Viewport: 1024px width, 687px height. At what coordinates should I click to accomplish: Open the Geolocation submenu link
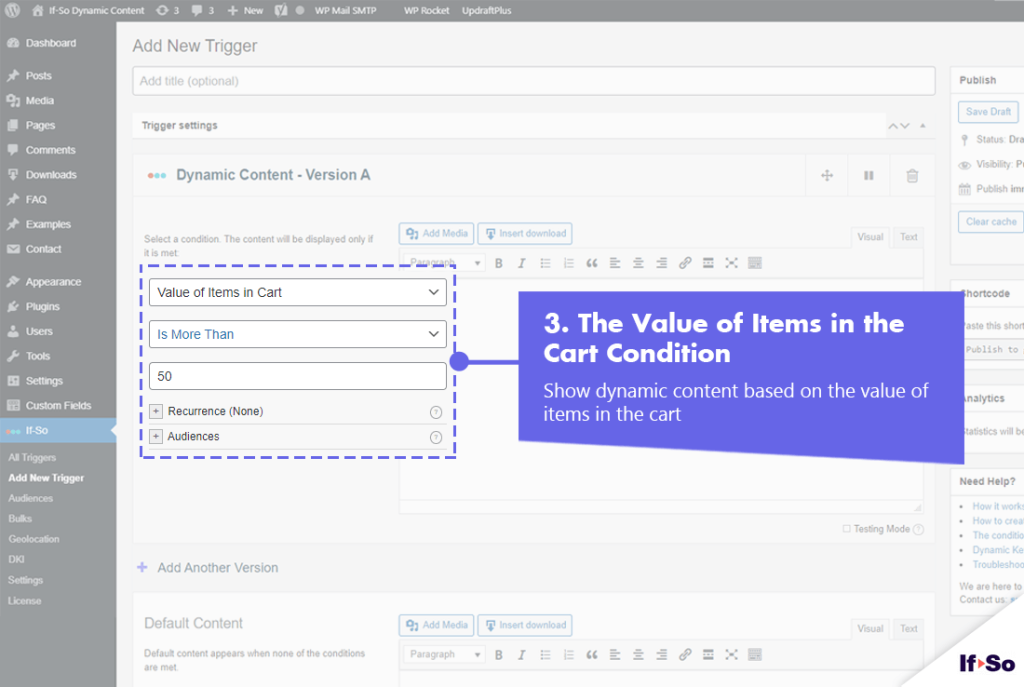click(34, 539)
